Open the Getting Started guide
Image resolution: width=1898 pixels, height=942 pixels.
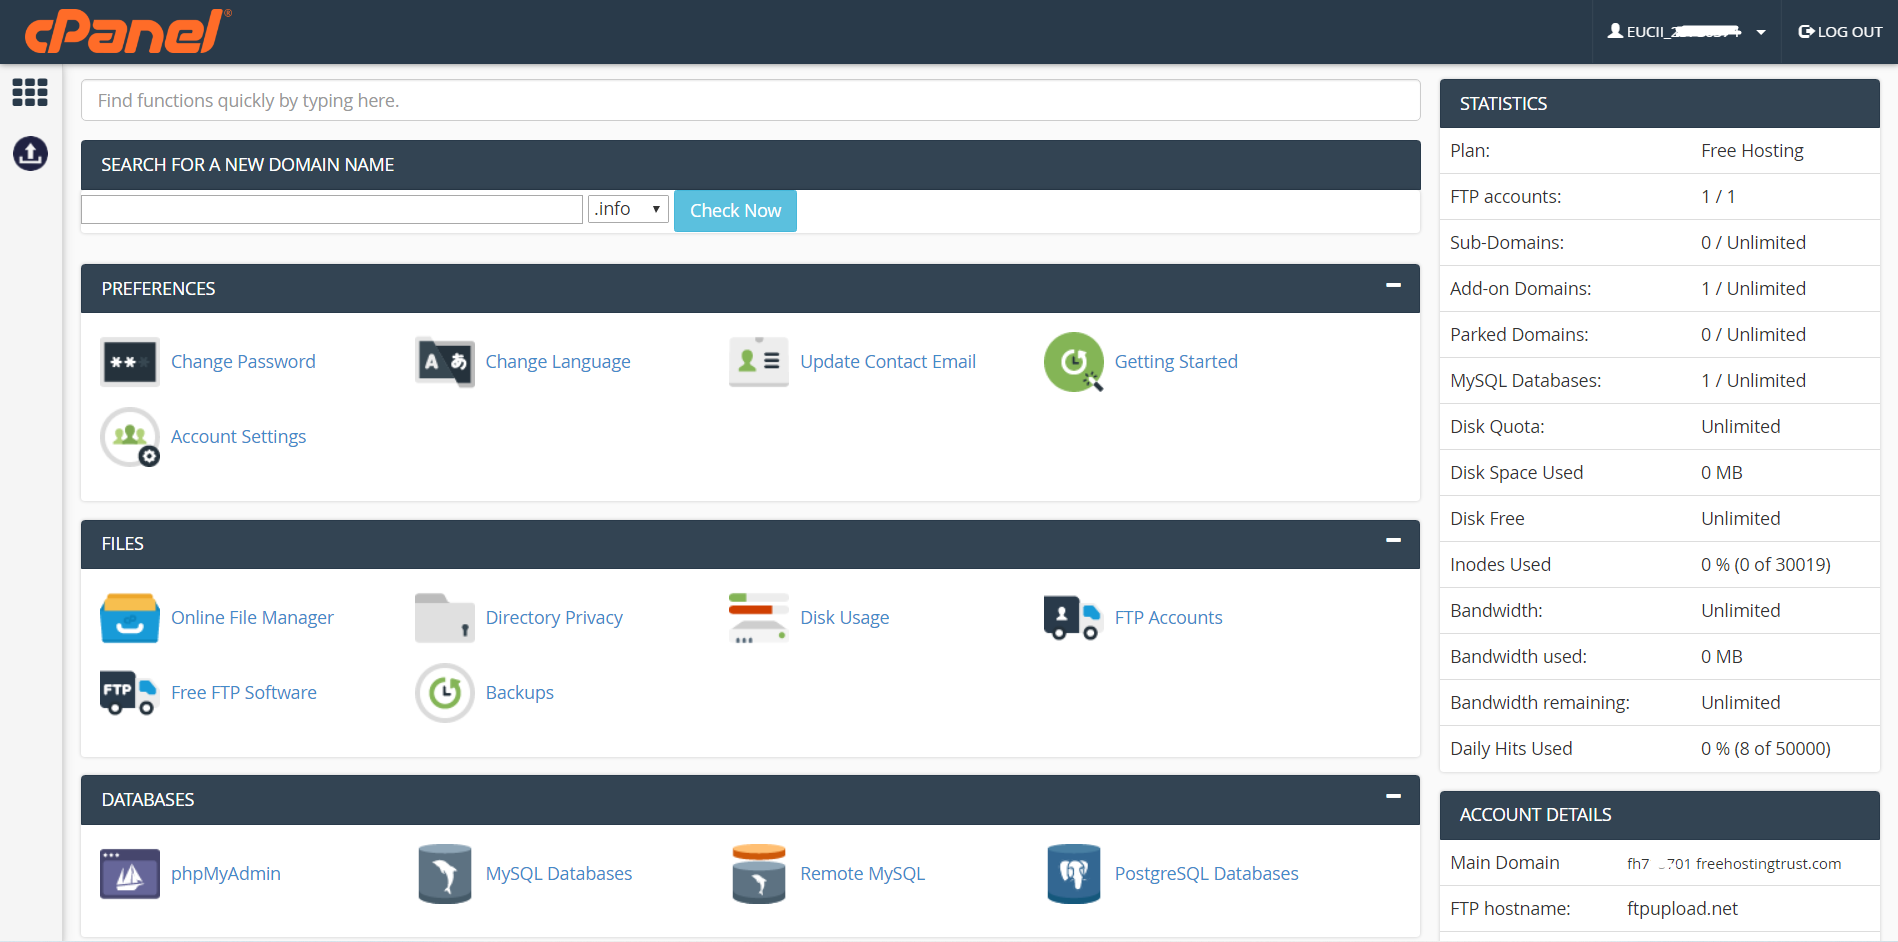pyautogui.click(x=1176, y=361)
